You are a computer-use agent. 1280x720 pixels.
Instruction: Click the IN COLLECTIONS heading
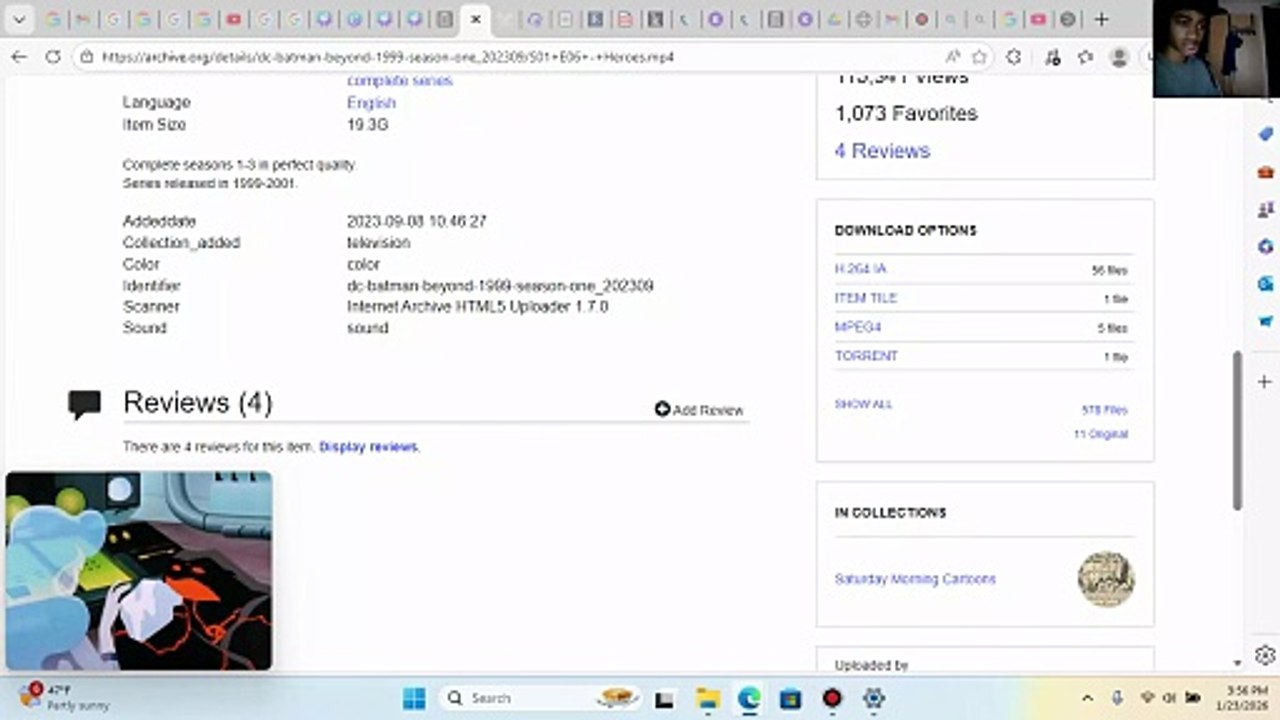pos(890,512)
